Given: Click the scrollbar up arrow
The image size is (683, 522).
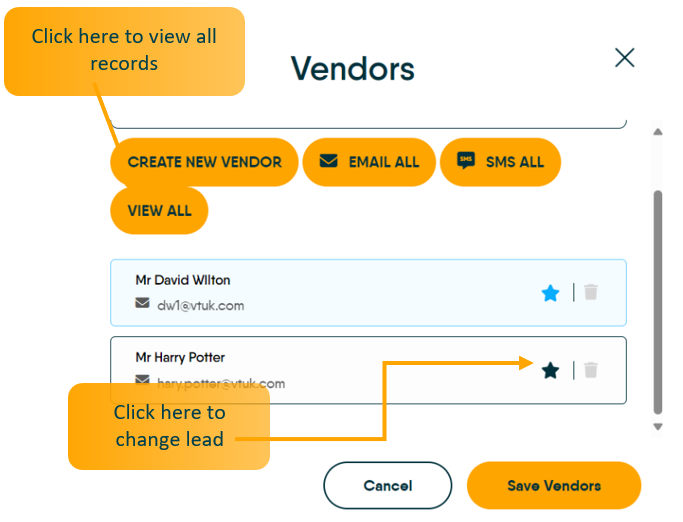Looking at the screenshot, I should [x=657, y=131].
